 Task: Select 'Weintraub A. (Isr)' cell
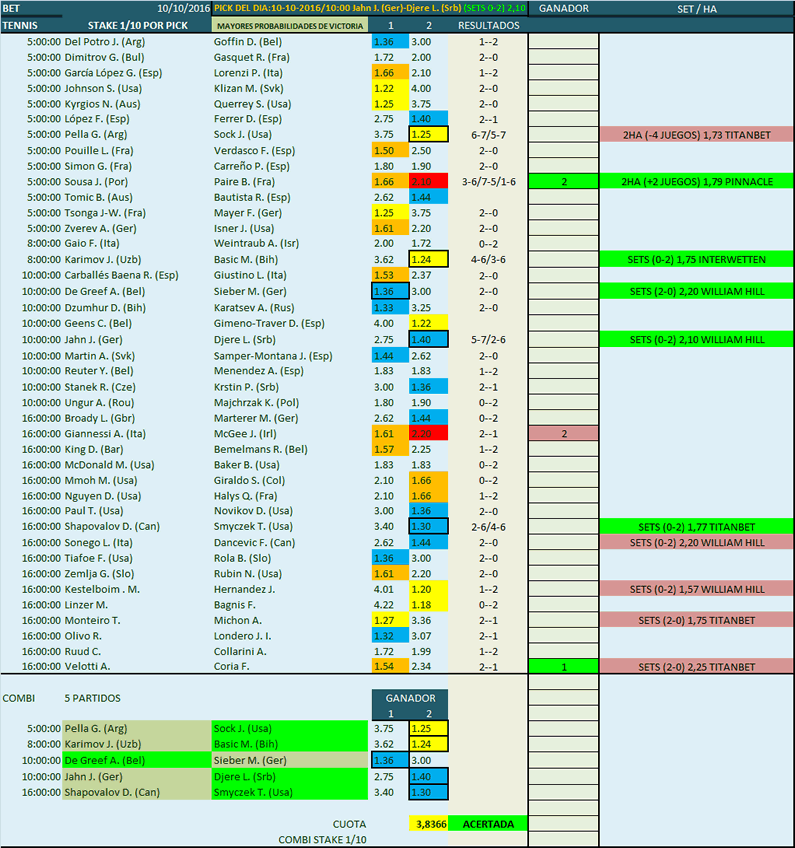click(x=256, y=243)
